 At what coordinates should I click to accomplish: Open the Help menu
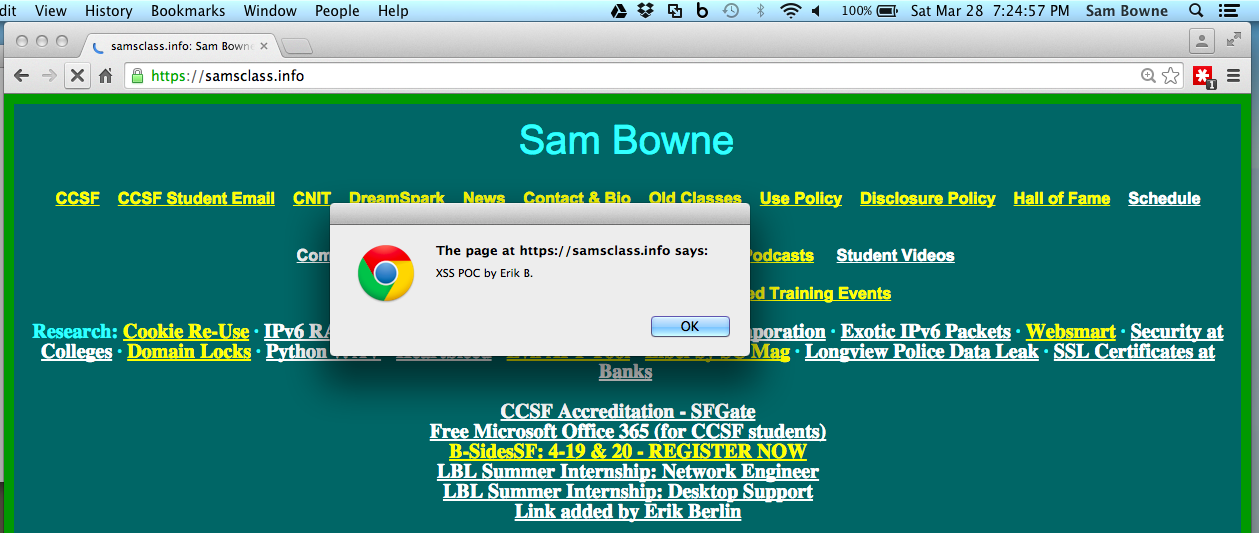[x=393, y=11]
